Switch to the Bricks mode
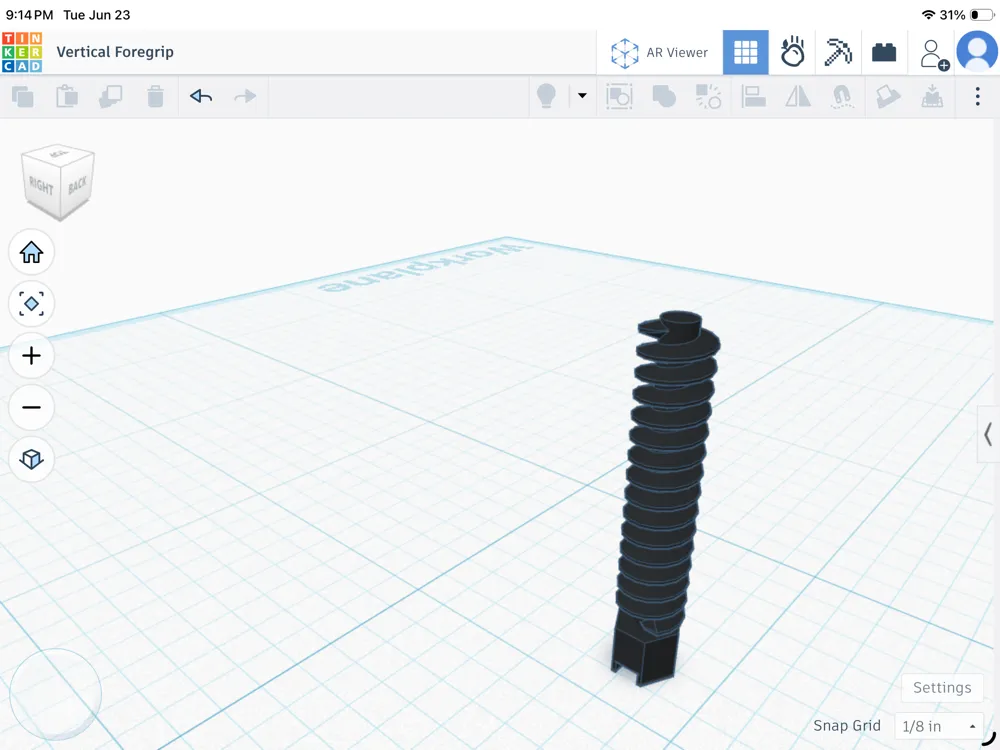 click(884, 52)
